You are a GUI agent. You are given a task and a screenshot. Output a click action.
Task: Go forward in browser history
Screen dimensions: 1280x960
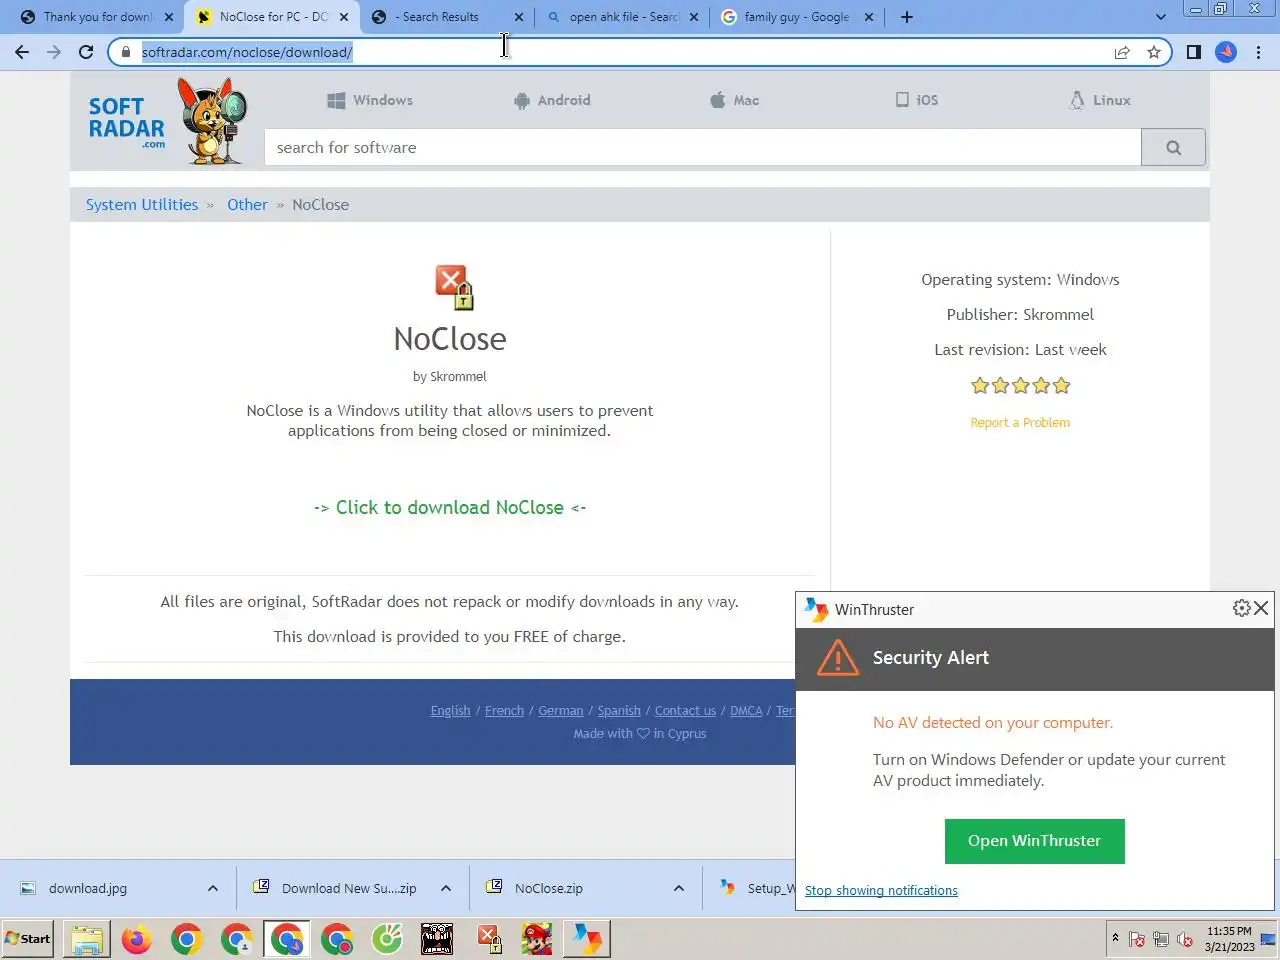[54, 52]
